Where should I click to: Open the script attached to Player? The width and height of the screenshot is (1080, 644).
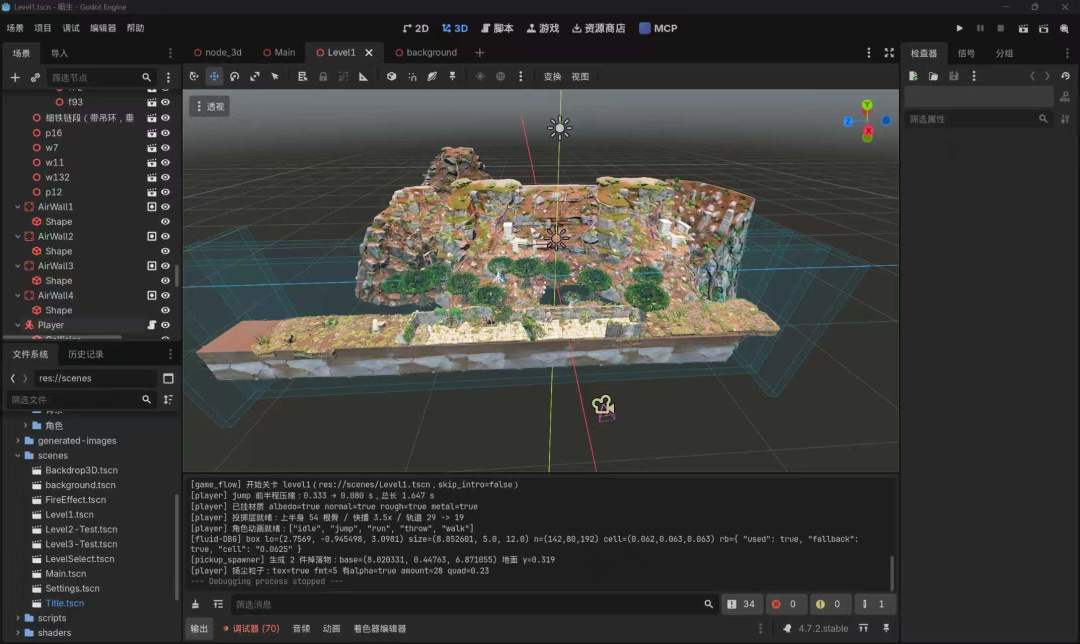coord(152,325)
